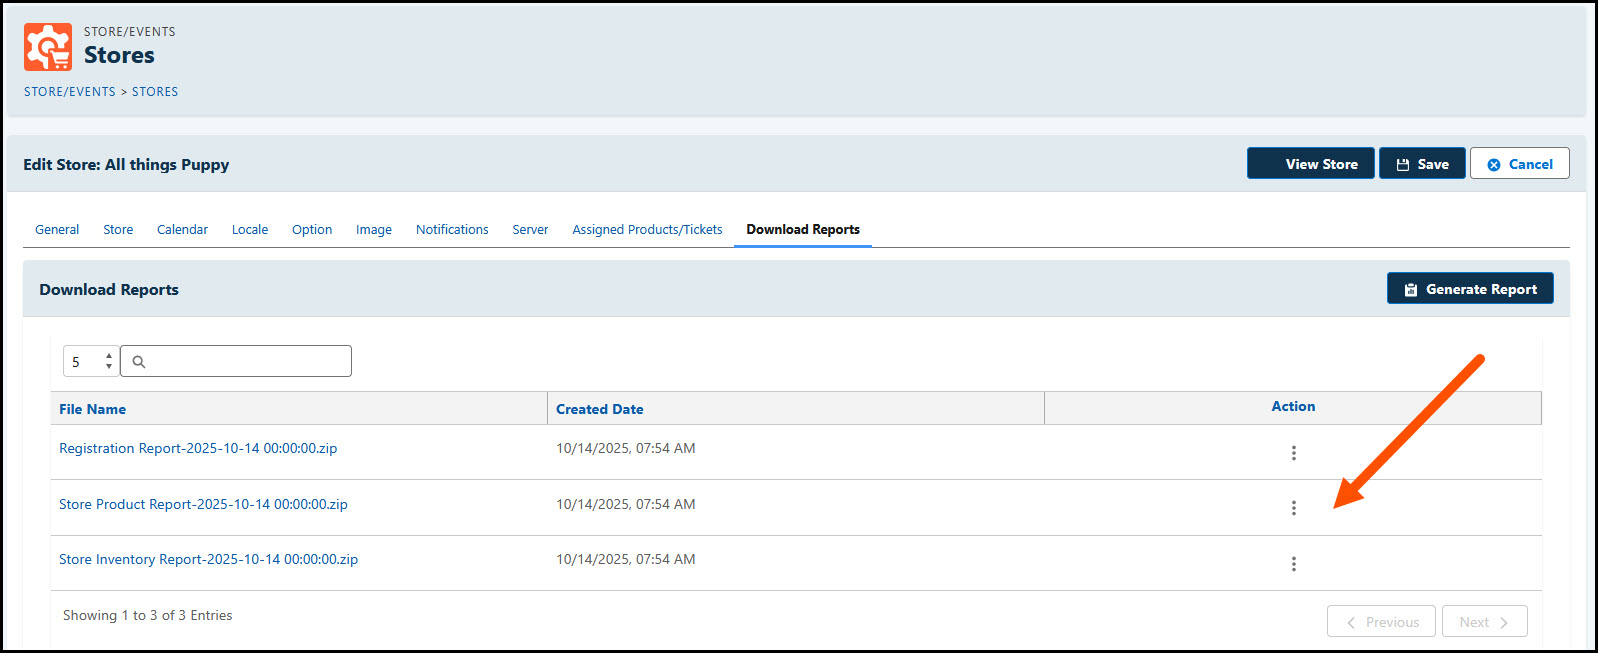The image size is (1598, 653).
Task: Switch to the Notifications tab
Action: click(452, 229)
